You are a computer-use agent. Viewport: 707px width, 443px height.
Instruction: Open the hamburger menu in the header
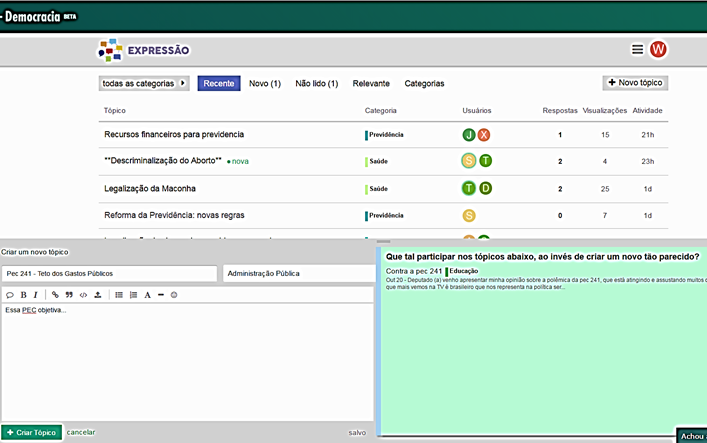click(637, 50)
